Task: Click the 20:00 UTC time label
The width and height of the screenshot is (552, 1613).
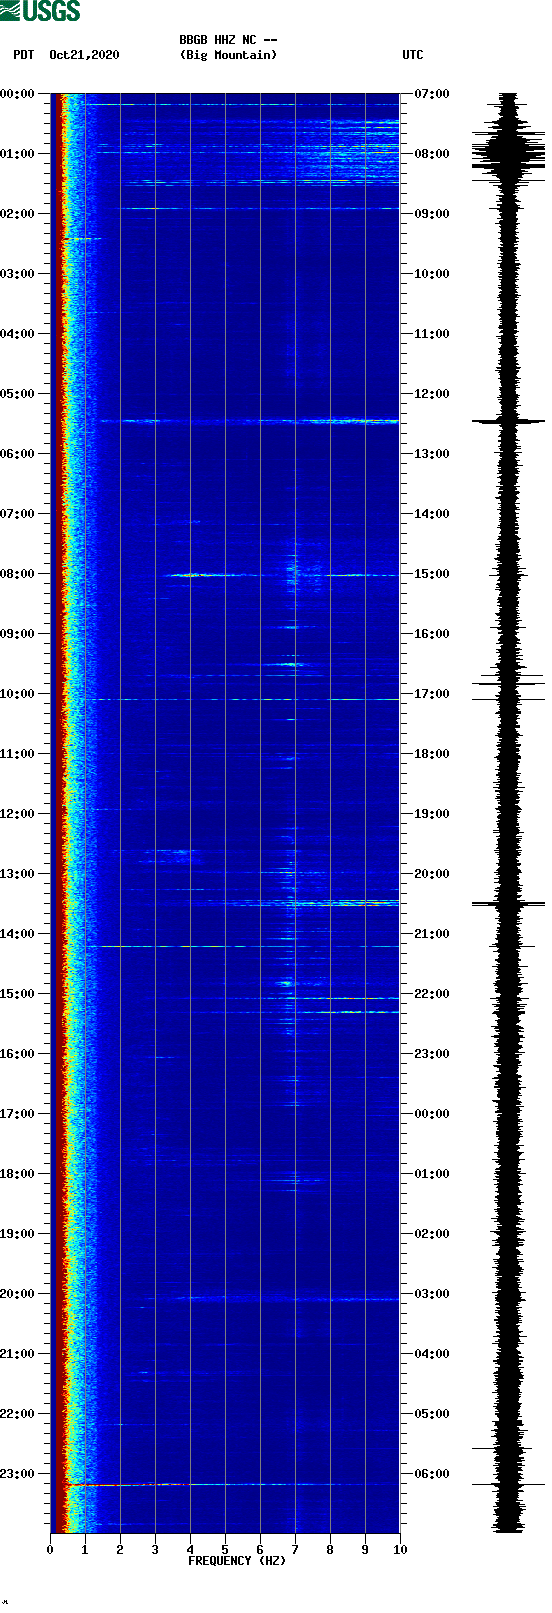Action: (x=432, y=874)
